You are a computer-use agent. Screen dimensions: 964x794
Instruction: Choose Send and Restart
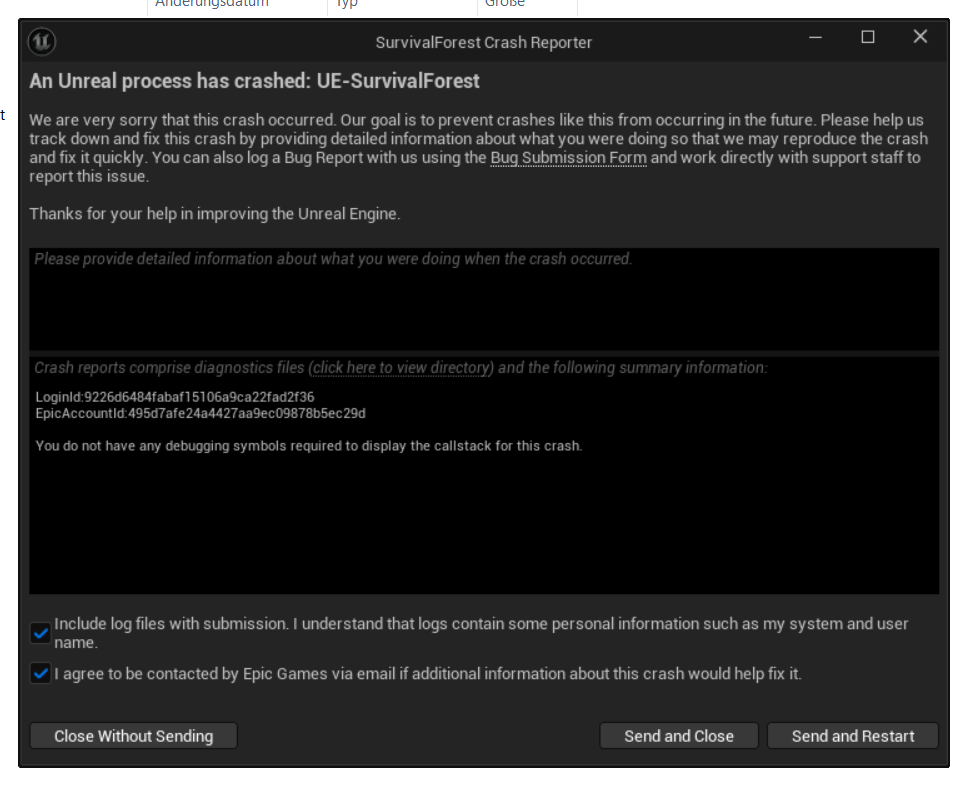(x=852, y=736)
